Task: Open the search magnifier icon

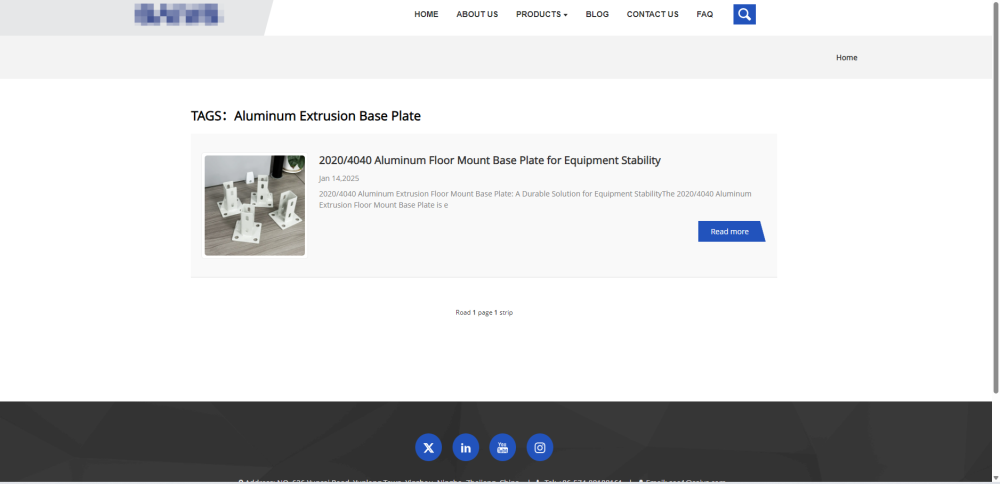Action: pos(744,14)
